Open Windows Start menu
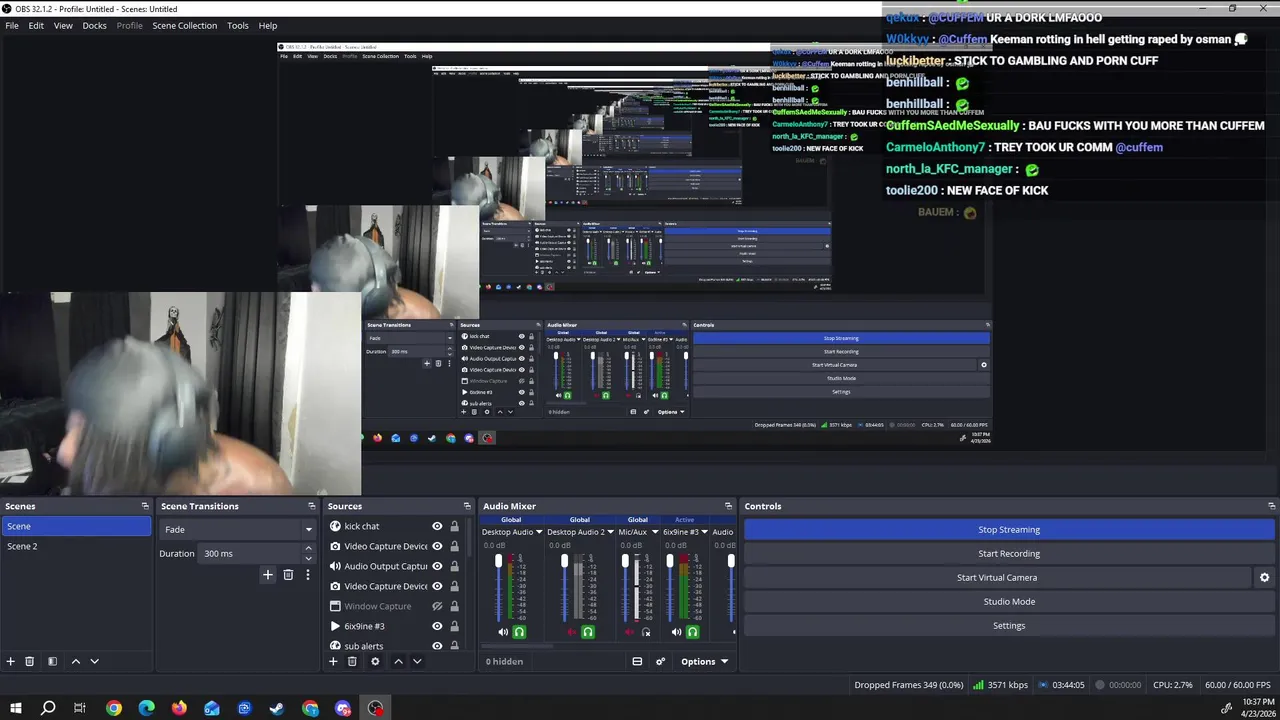1280x720 pixels. coord(16,708)
